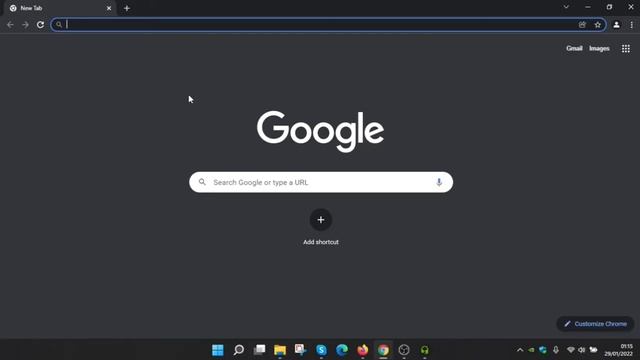Open the Gmail link
This screenshot has width=640, height=360.
tap(574, 49)
